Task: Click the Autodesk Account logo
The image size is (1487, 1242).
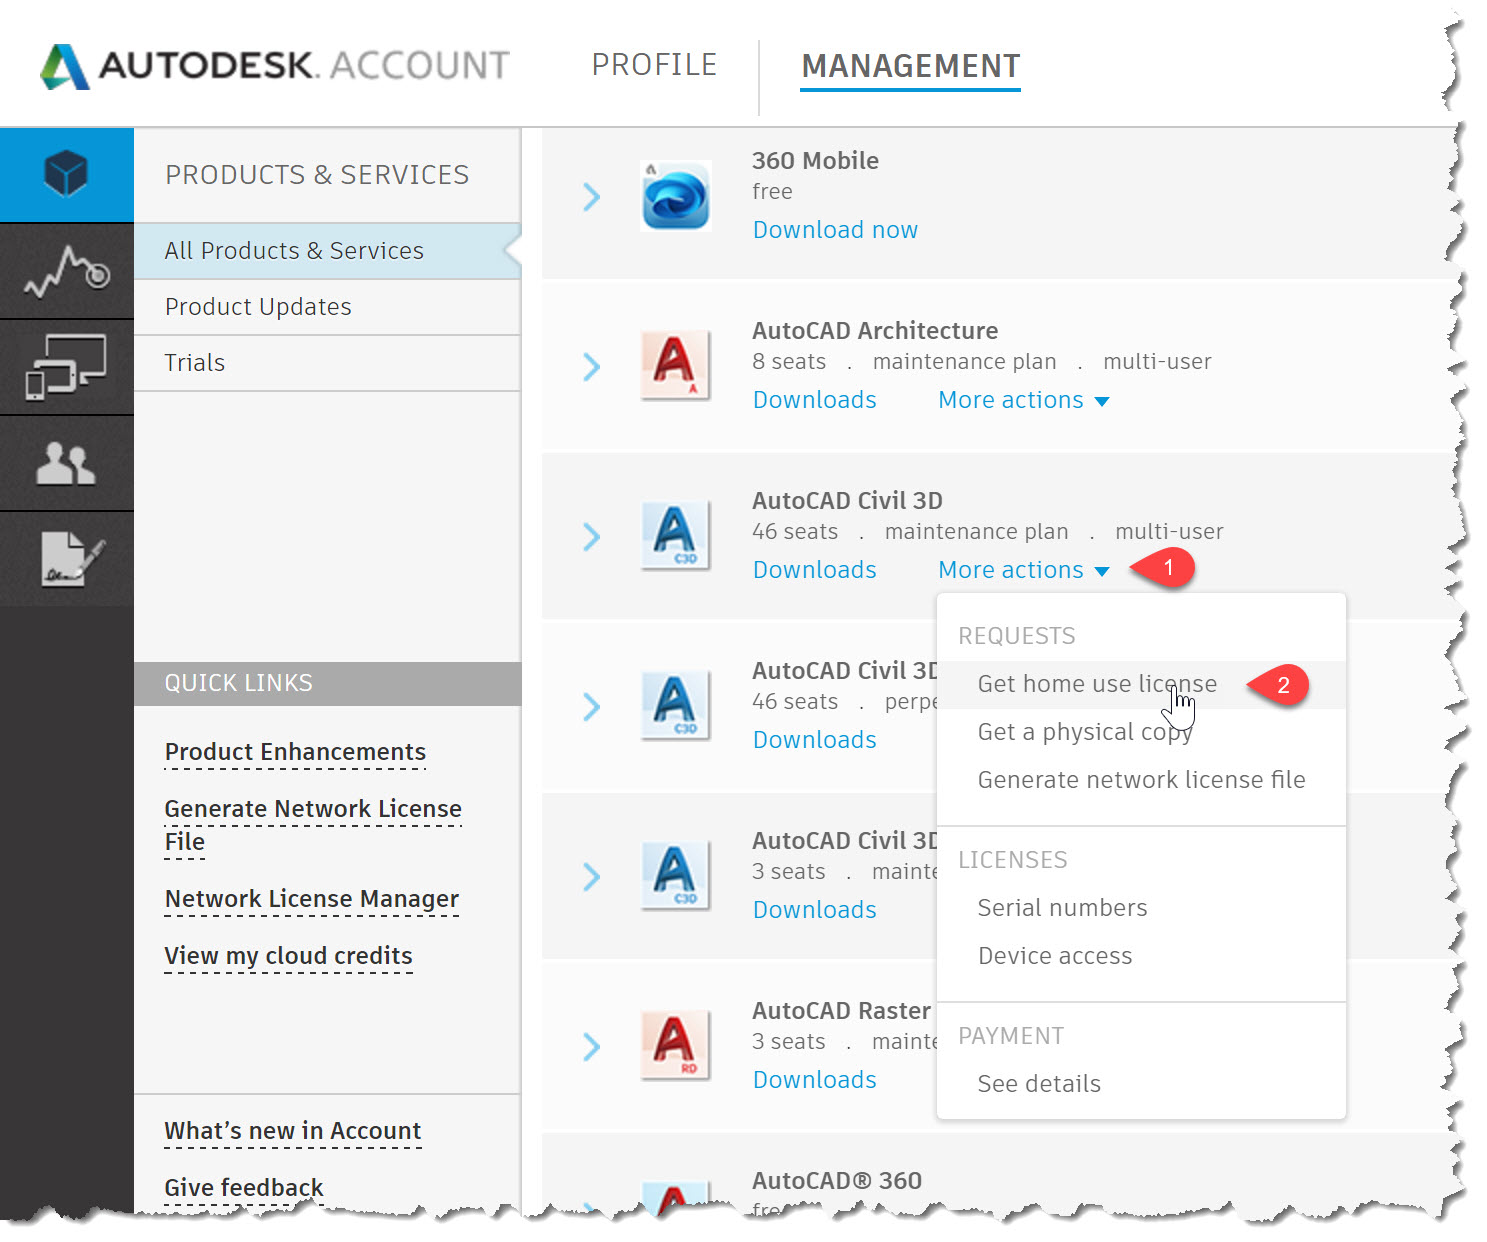Action: [x=274, y=66]
